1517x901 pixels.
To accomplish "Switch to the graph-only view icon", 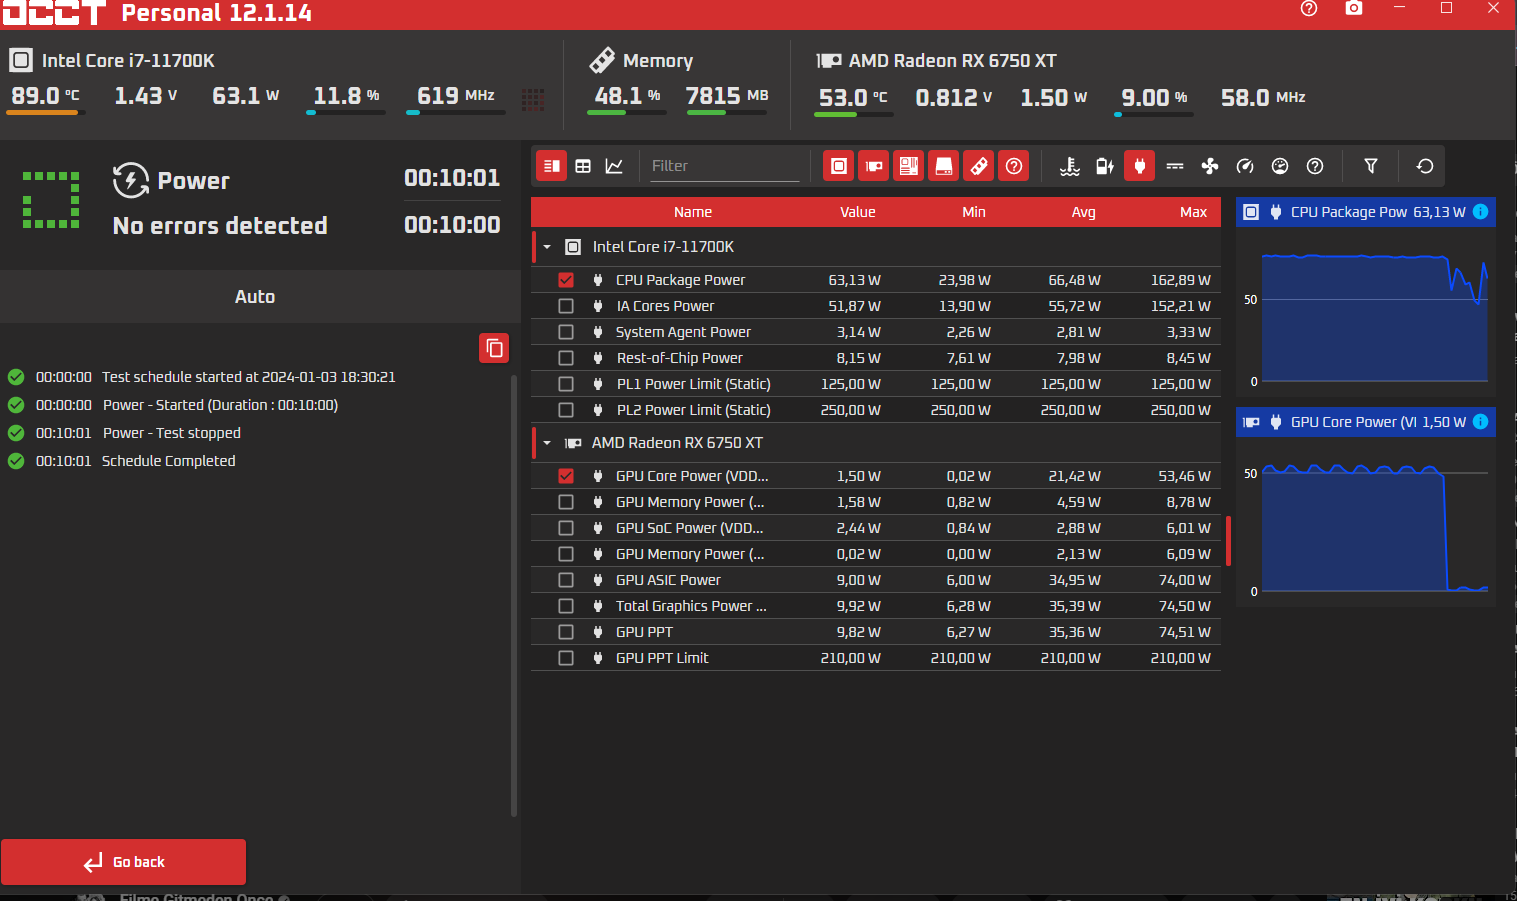I will pos(614,166).
